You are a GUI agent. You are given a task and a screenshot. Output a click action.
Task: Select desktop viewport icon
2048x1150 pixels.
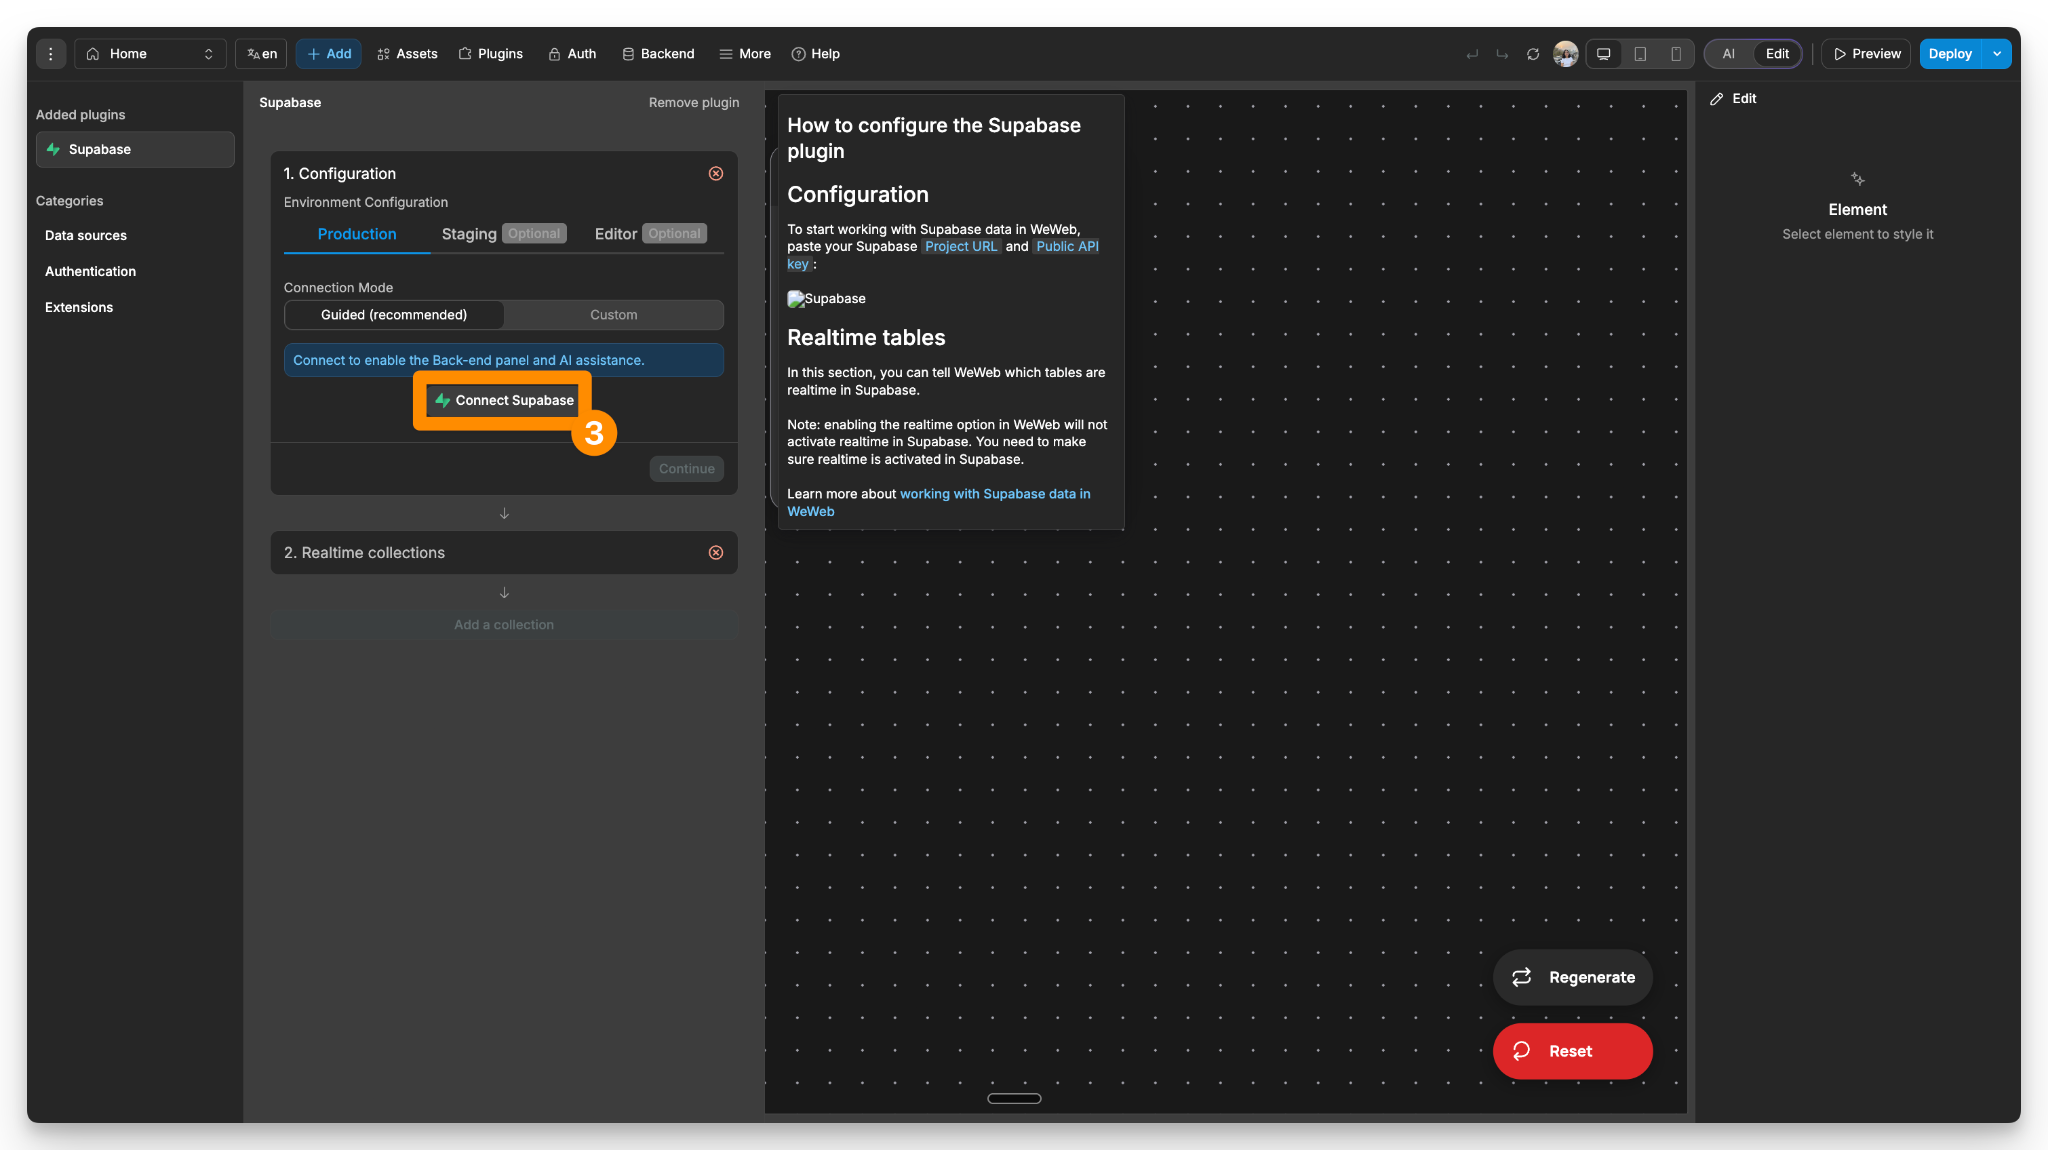click(x=1604, y=54)
